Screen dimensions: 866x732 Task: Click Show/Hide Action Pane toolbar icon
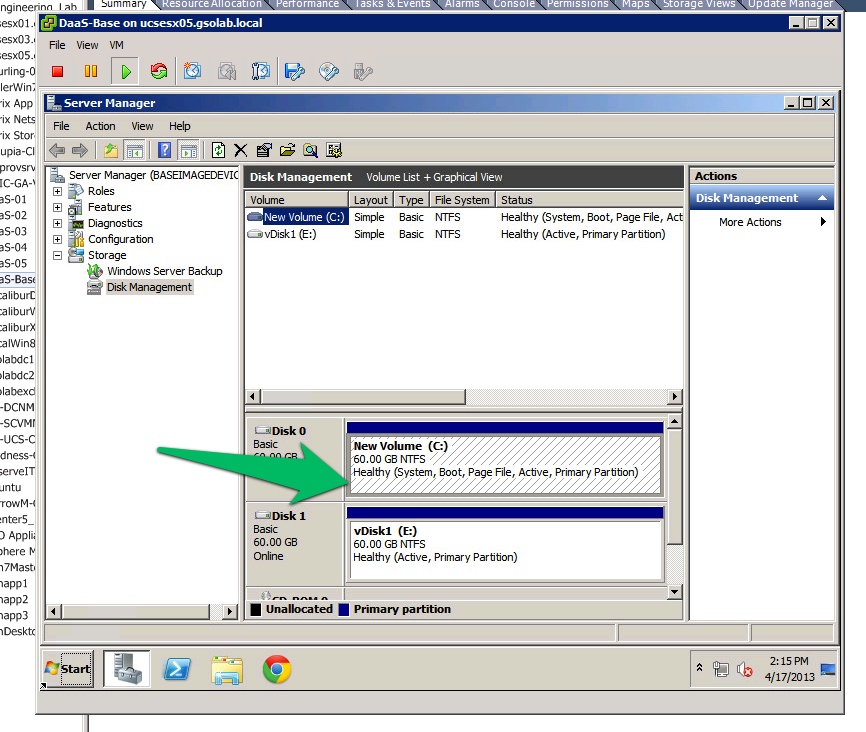click(x=188, y=150)
